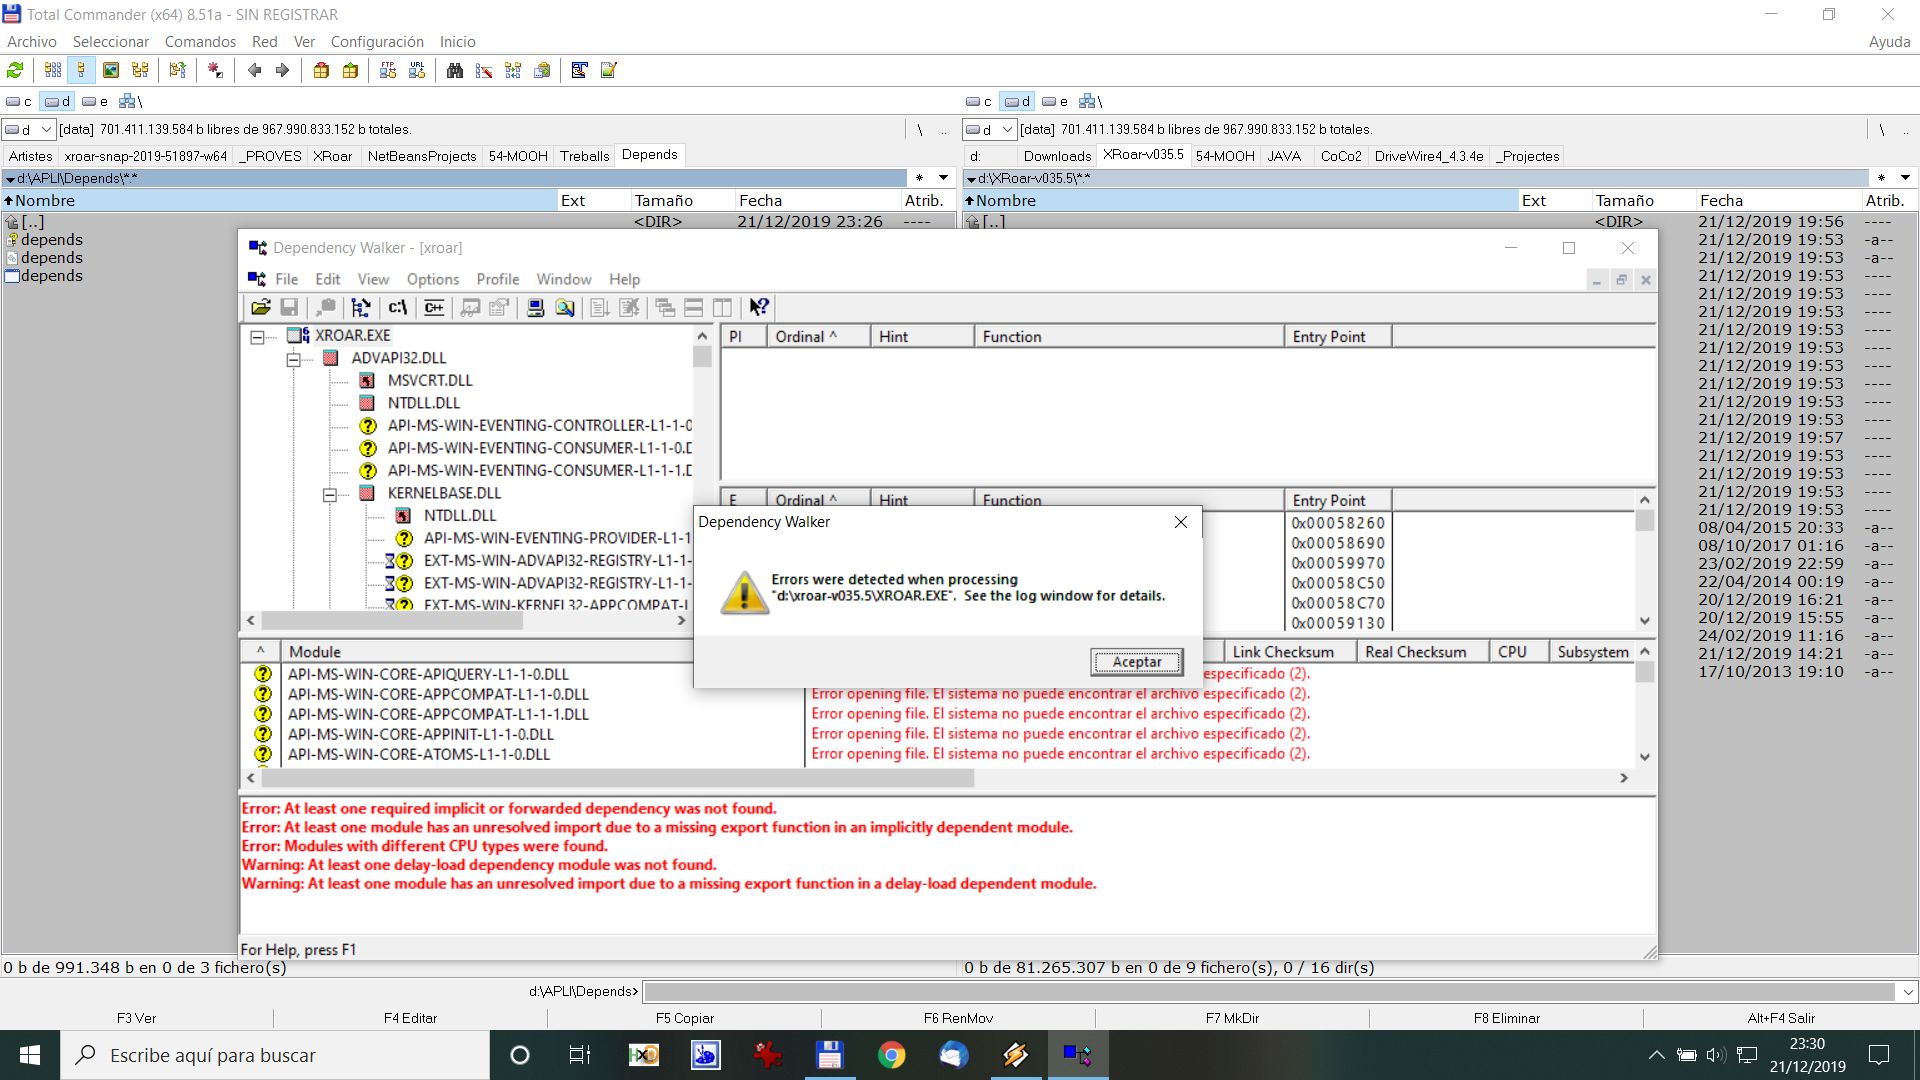Open a module file in Dependency Walker
This screenshot has width=1920, height=1080.
coord(261,307)
